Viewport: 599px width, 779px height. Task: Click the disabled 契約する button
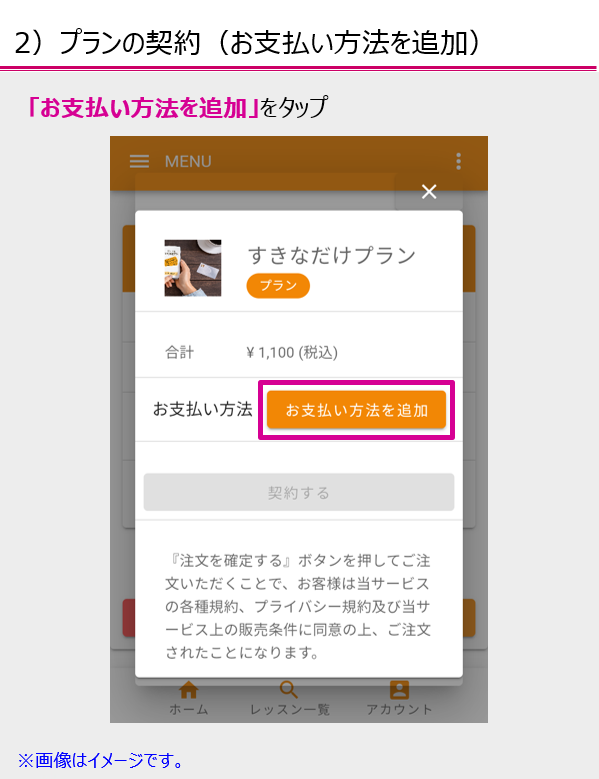pyautogui.click(x=299, y=492)
